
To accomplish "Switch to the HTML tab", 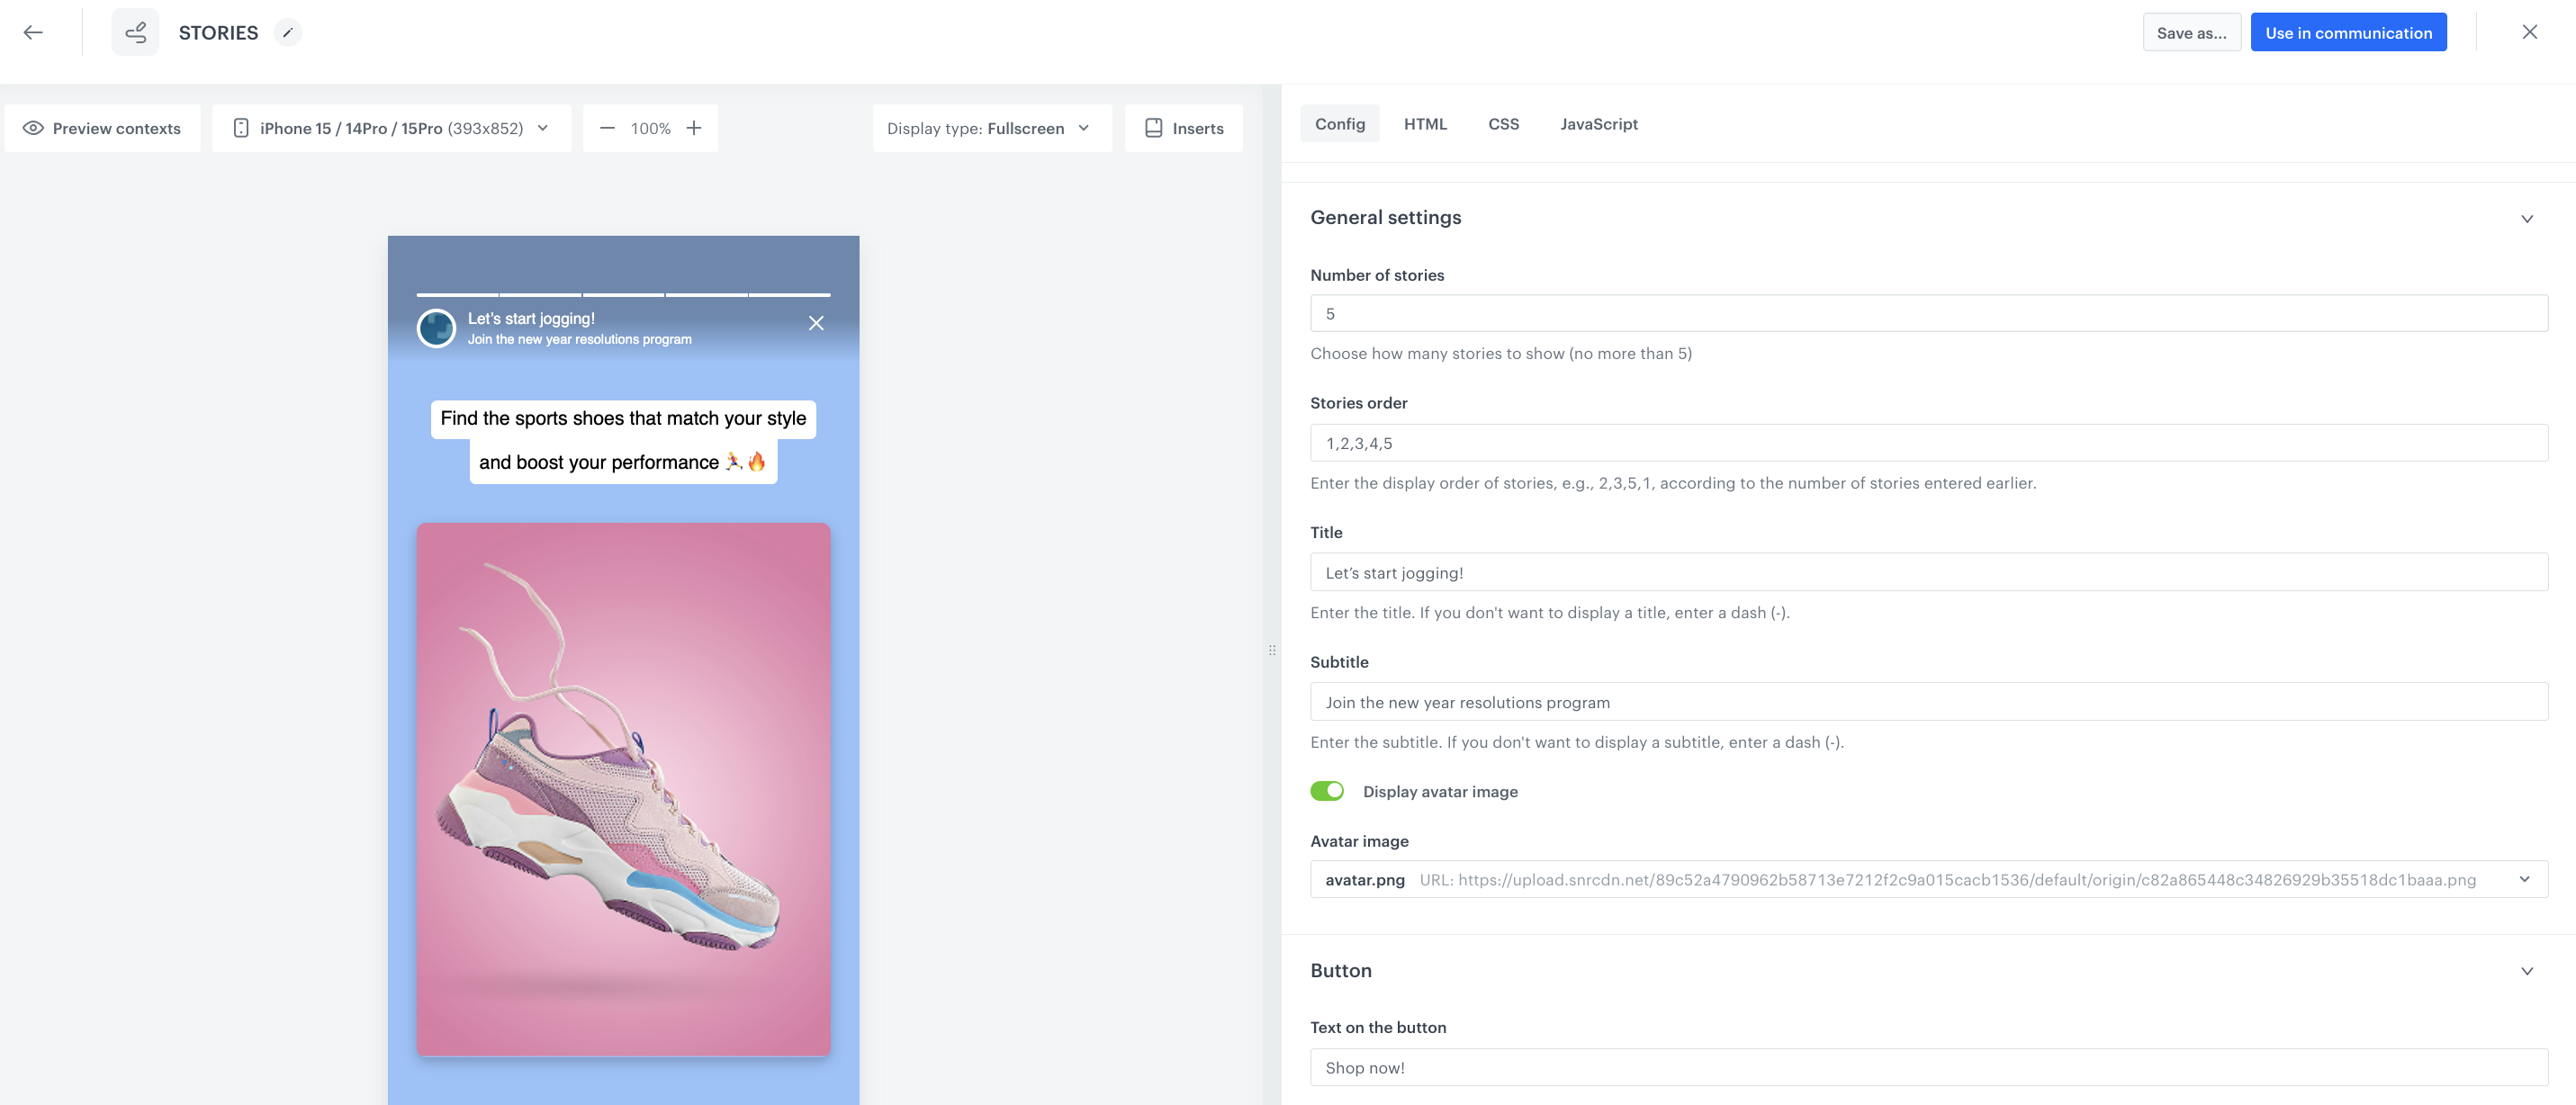I will 1424,123.
